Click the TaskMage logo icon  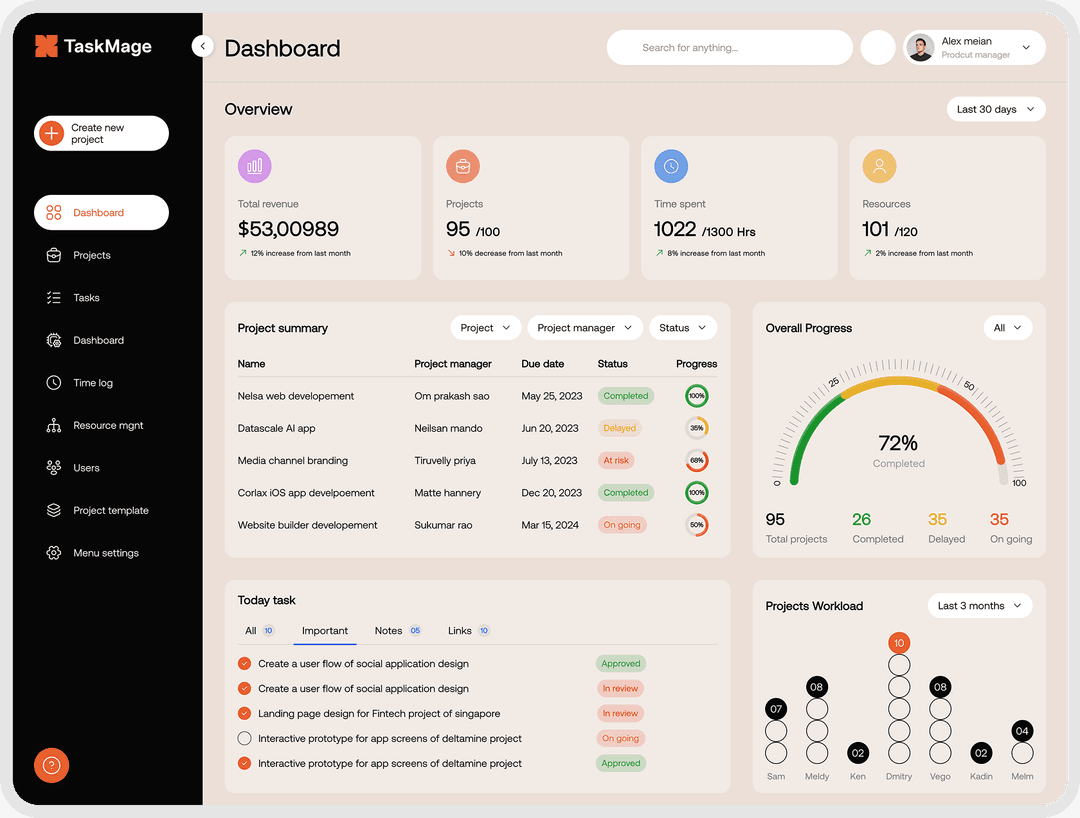click(46, 46)
